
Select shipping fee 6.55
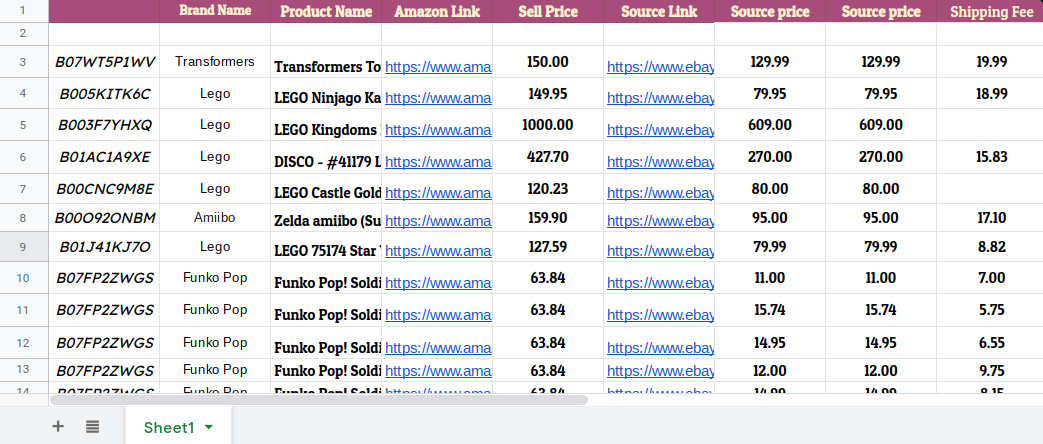(x=991, y=343)
